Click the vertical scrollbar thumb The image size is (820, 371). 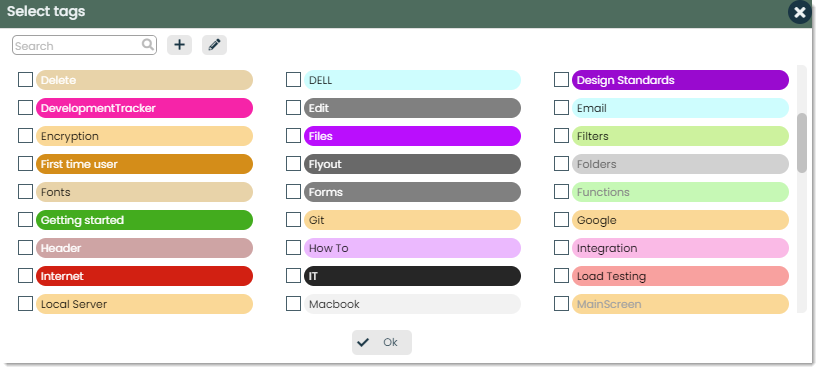802,142
